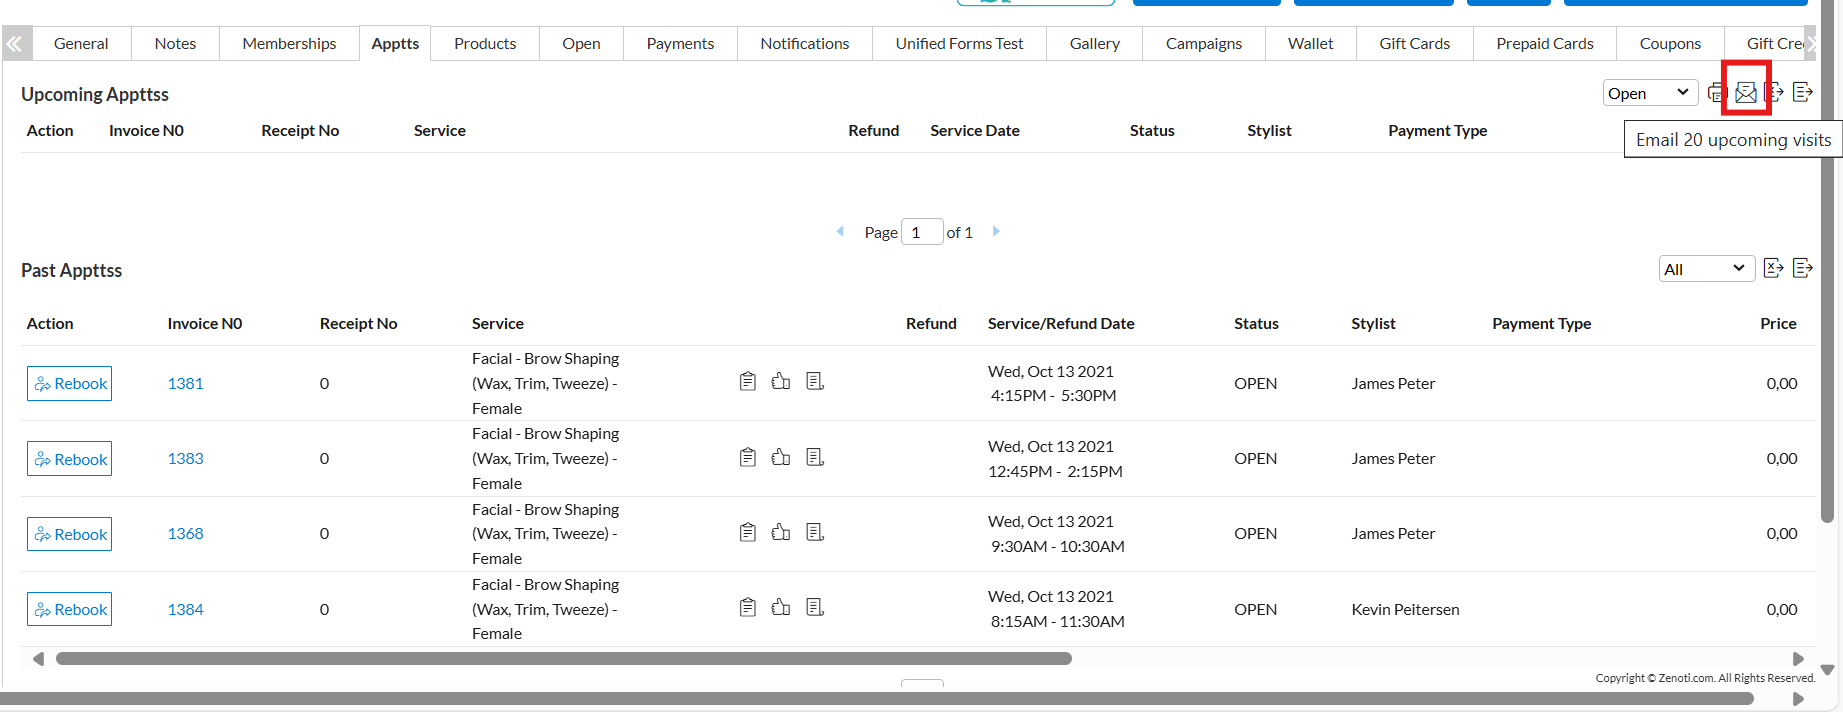The height and width of the screenshot is (712, 1843).
Task: Show more tabs with right chevron
Action: point(1811,44)
